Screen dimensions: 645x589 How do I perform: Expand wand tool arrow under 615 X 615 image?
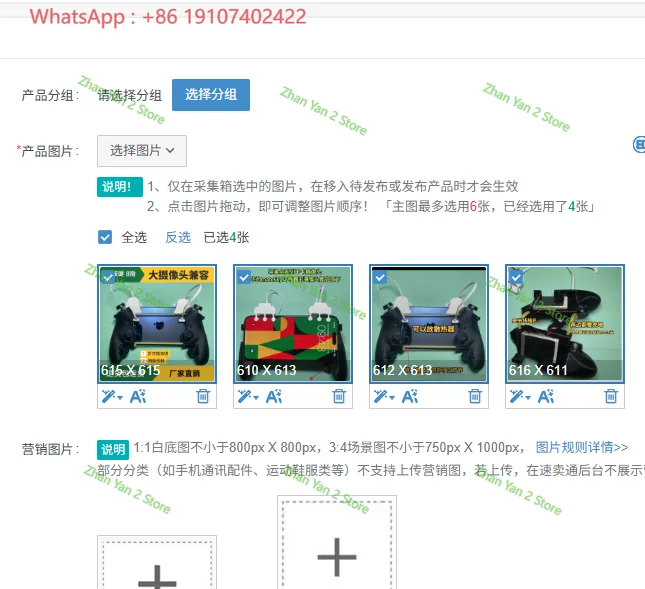(120, 398)
